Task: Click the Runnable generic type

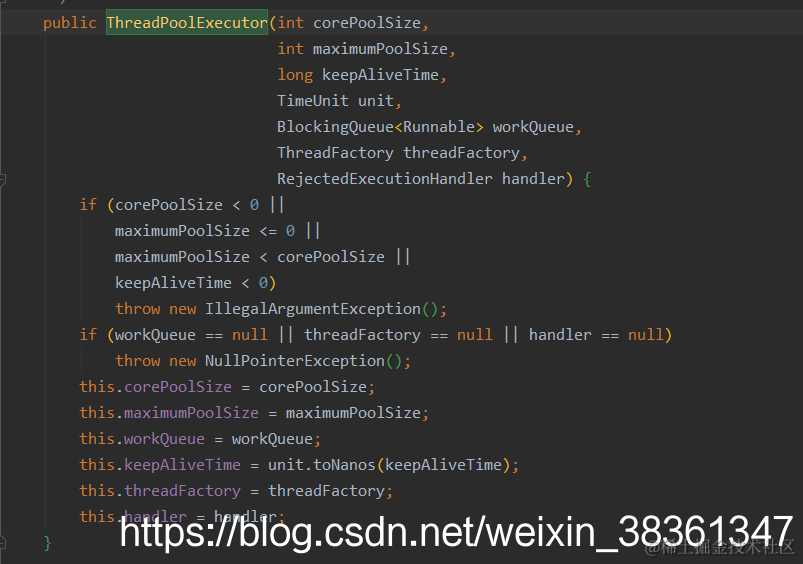Action: (439, 127)
